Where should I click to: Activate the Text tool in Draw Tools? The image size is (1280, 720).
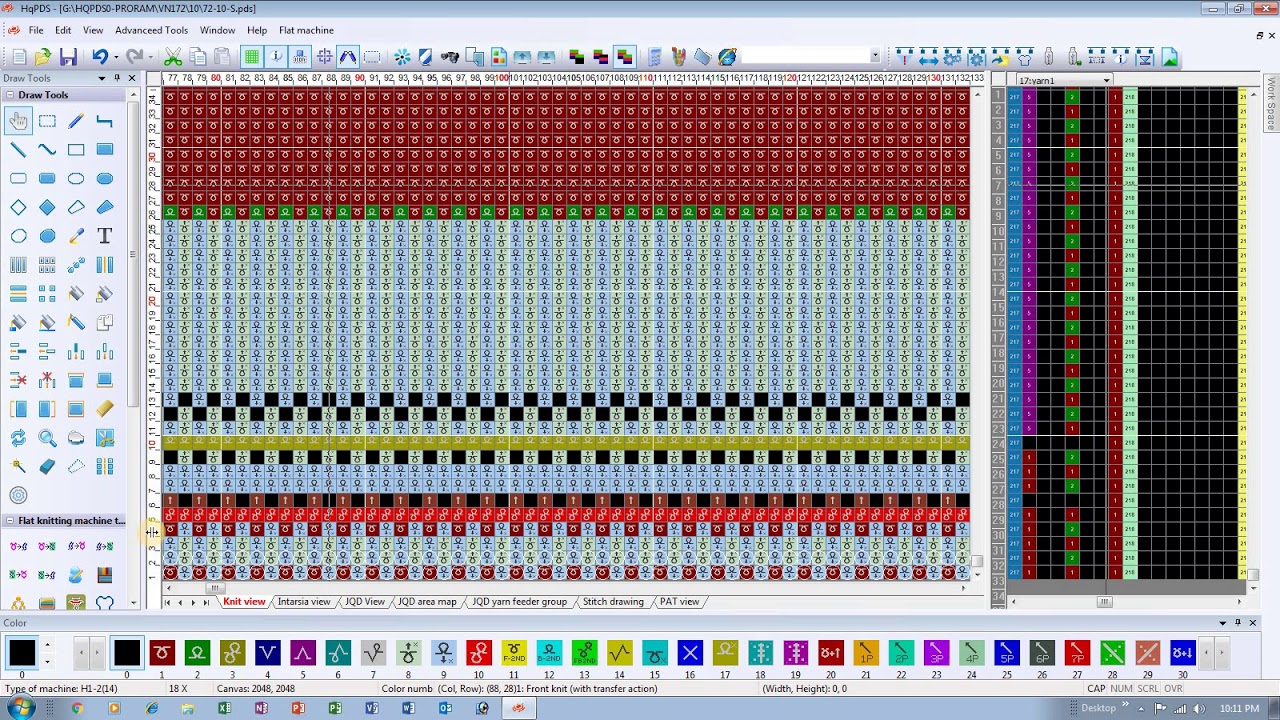click(x=105, y=236)
